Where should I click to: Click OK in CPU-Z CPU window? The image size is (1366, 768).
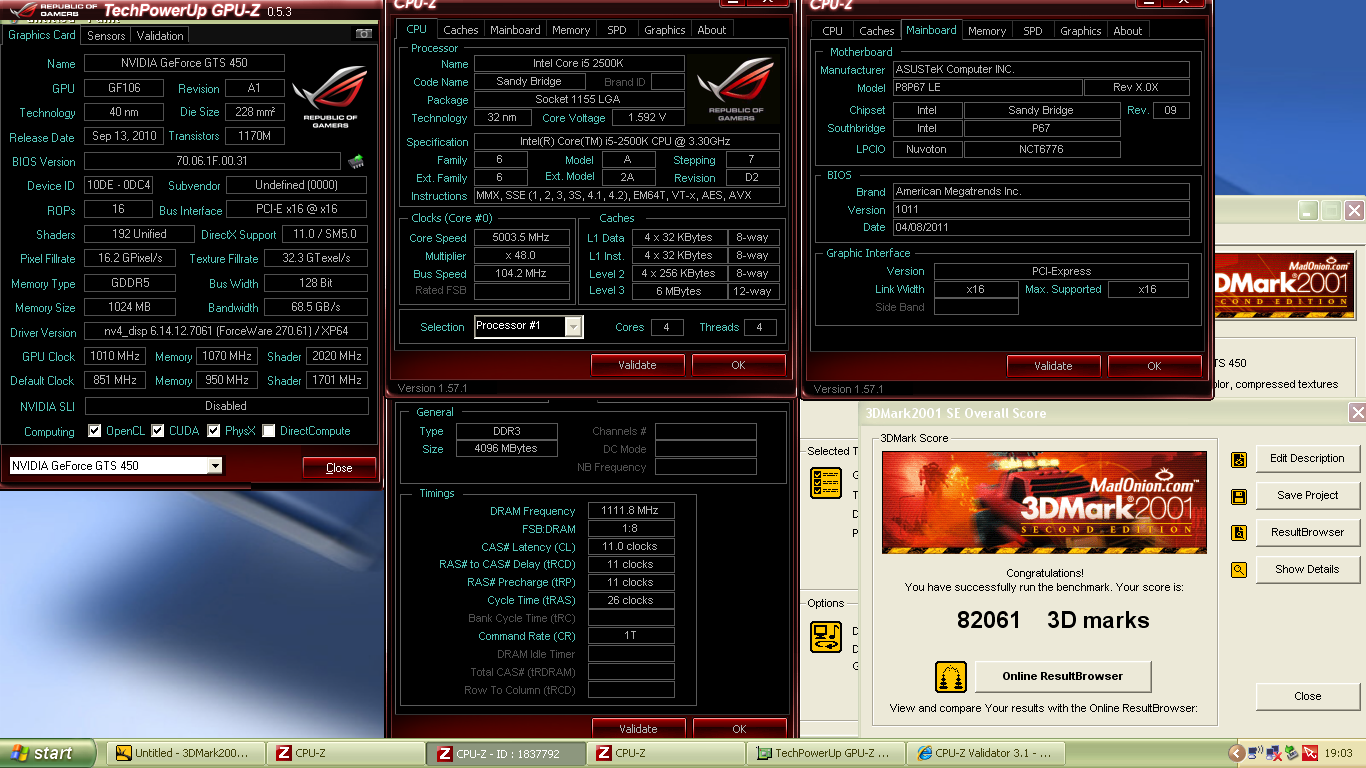click(x=738, y=365)
